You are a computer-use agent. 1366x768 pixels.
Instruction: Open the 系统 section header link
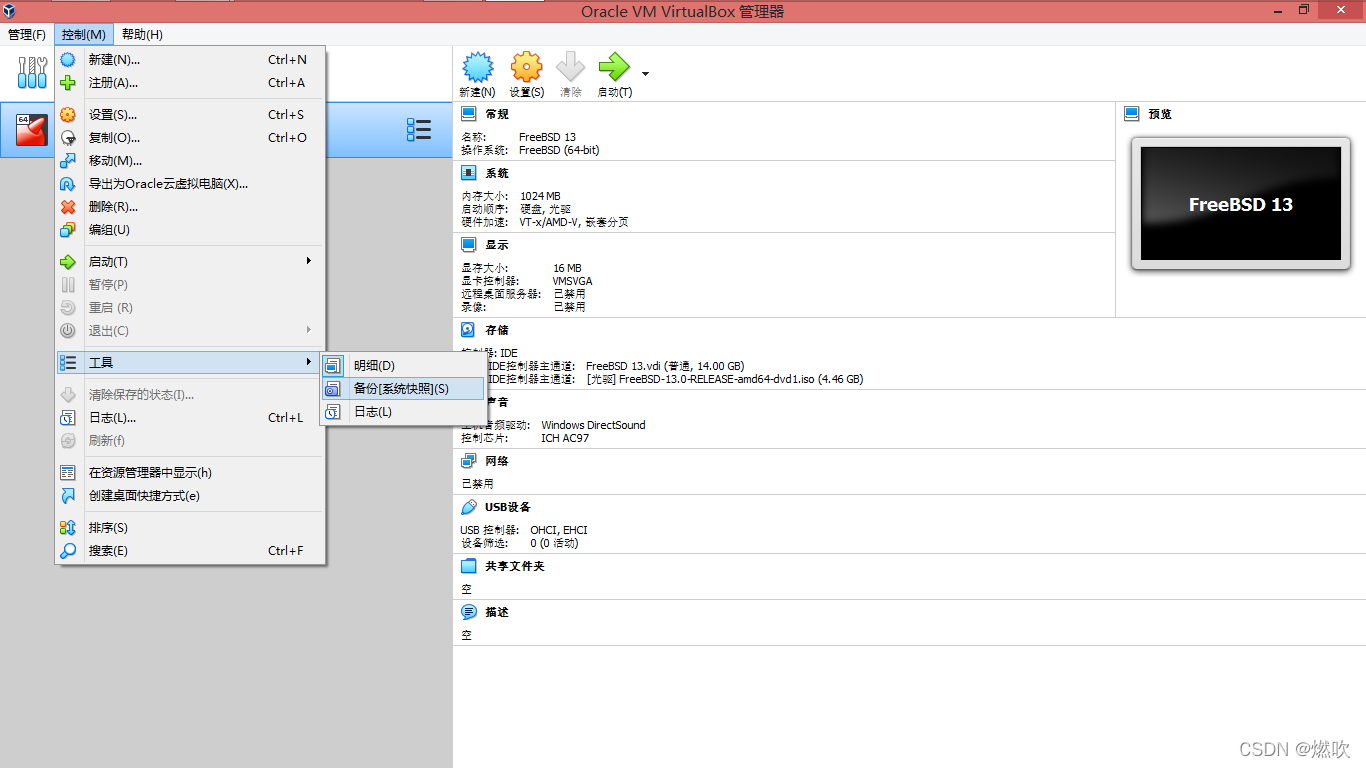(x=497, y=173)
